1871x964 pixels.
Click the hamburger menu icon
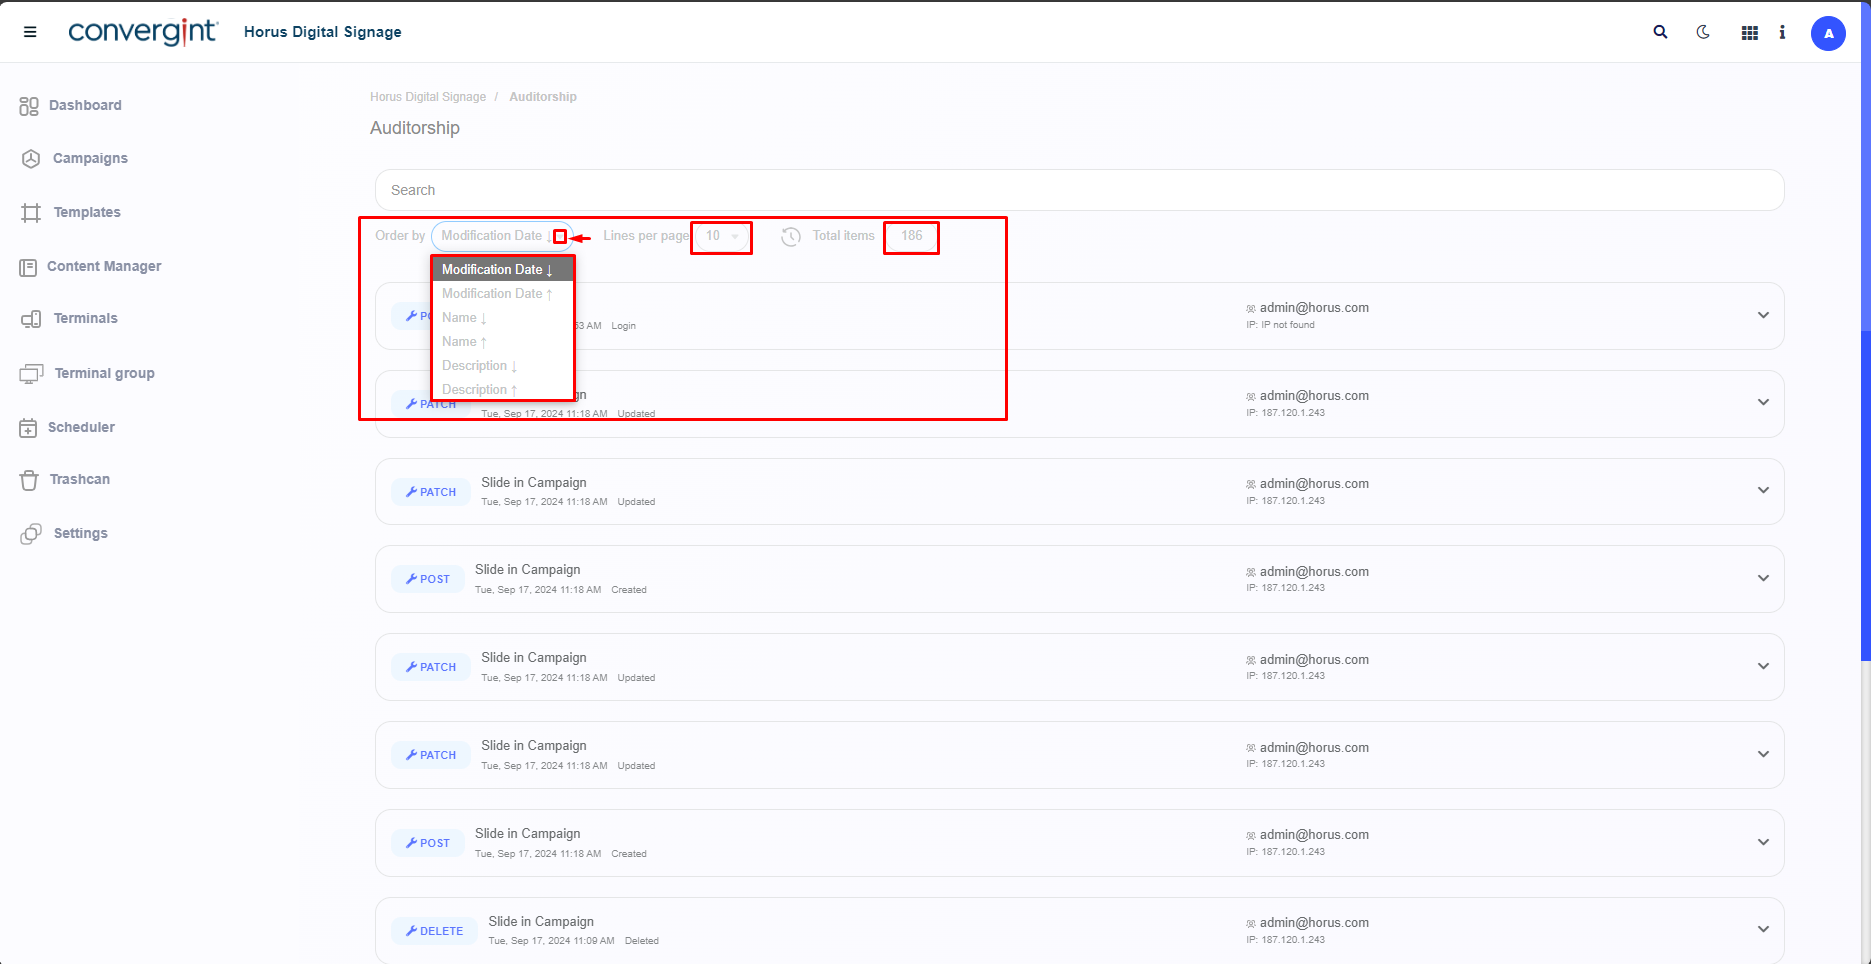[x=30, y=32]
